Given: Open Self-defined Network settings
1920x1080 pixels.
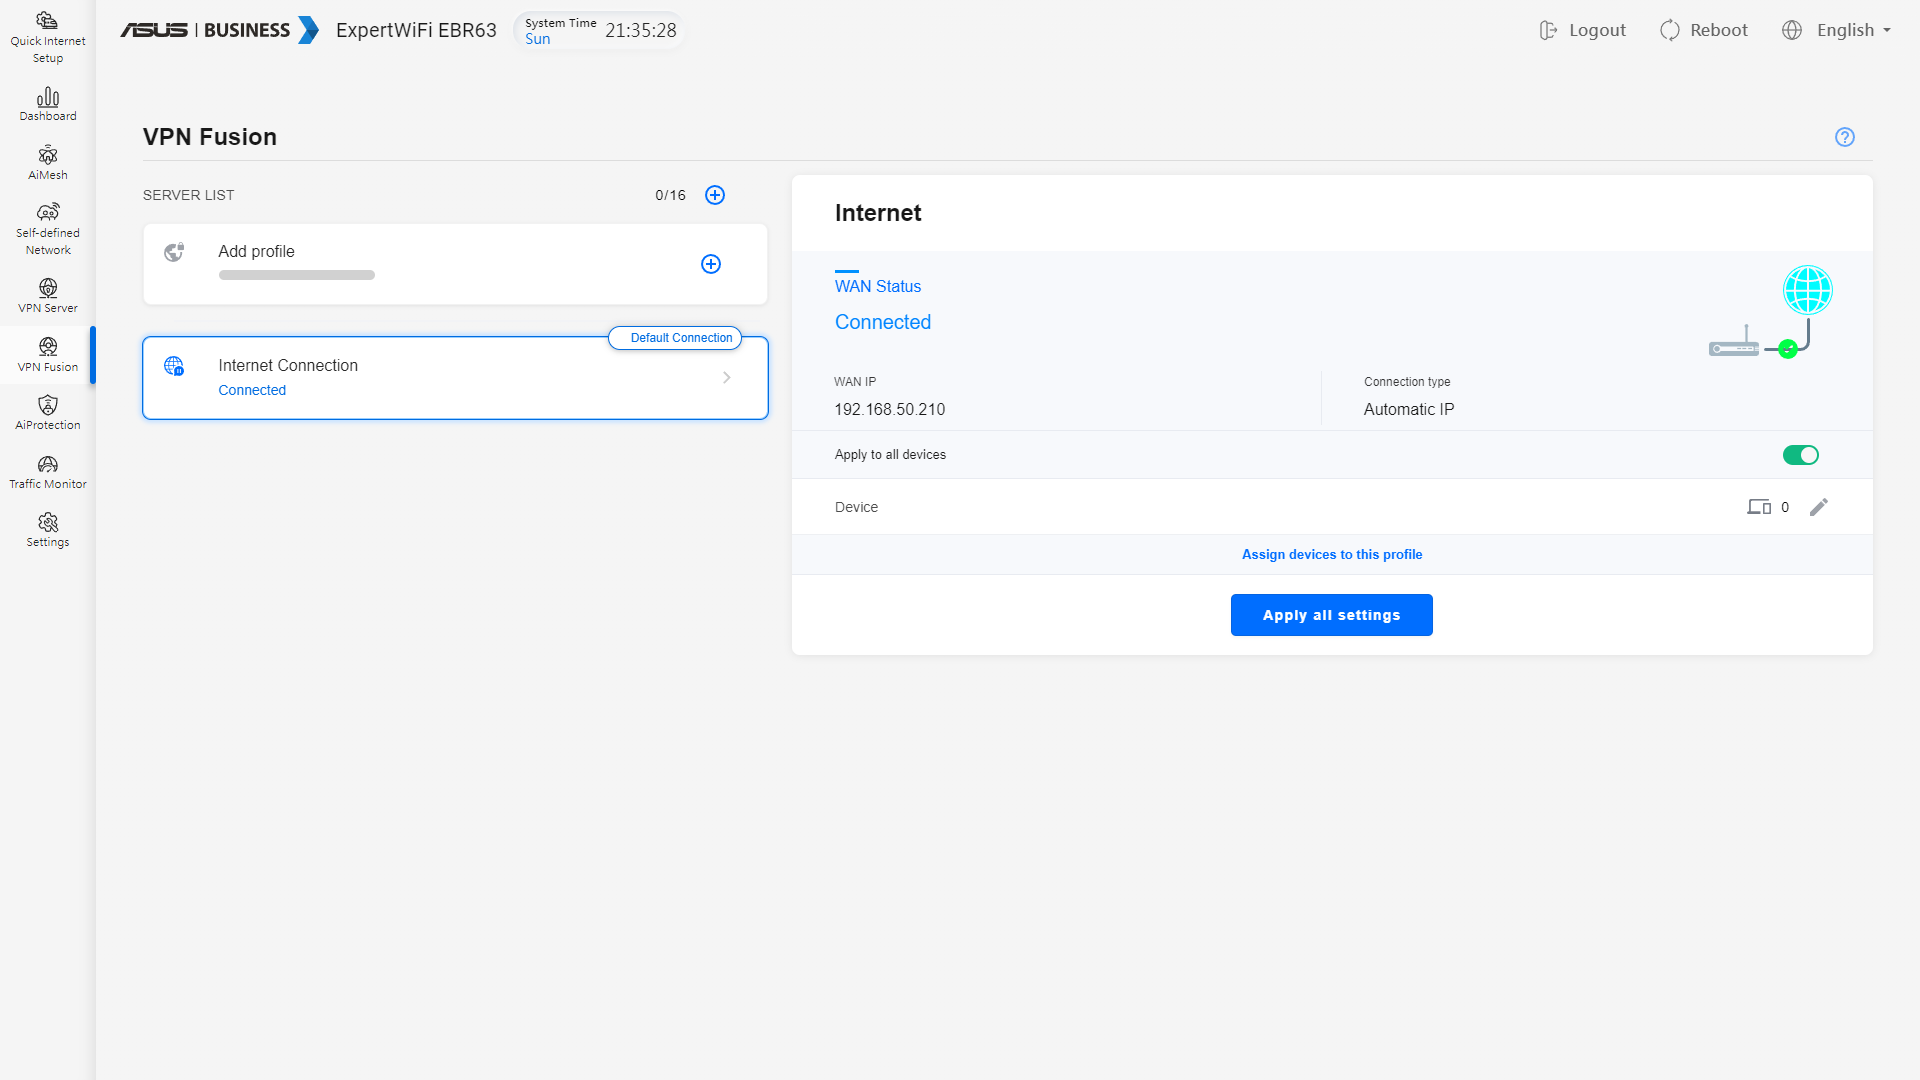Looking at the screenshot, I should pyautogui.click(x=47, y=229).
